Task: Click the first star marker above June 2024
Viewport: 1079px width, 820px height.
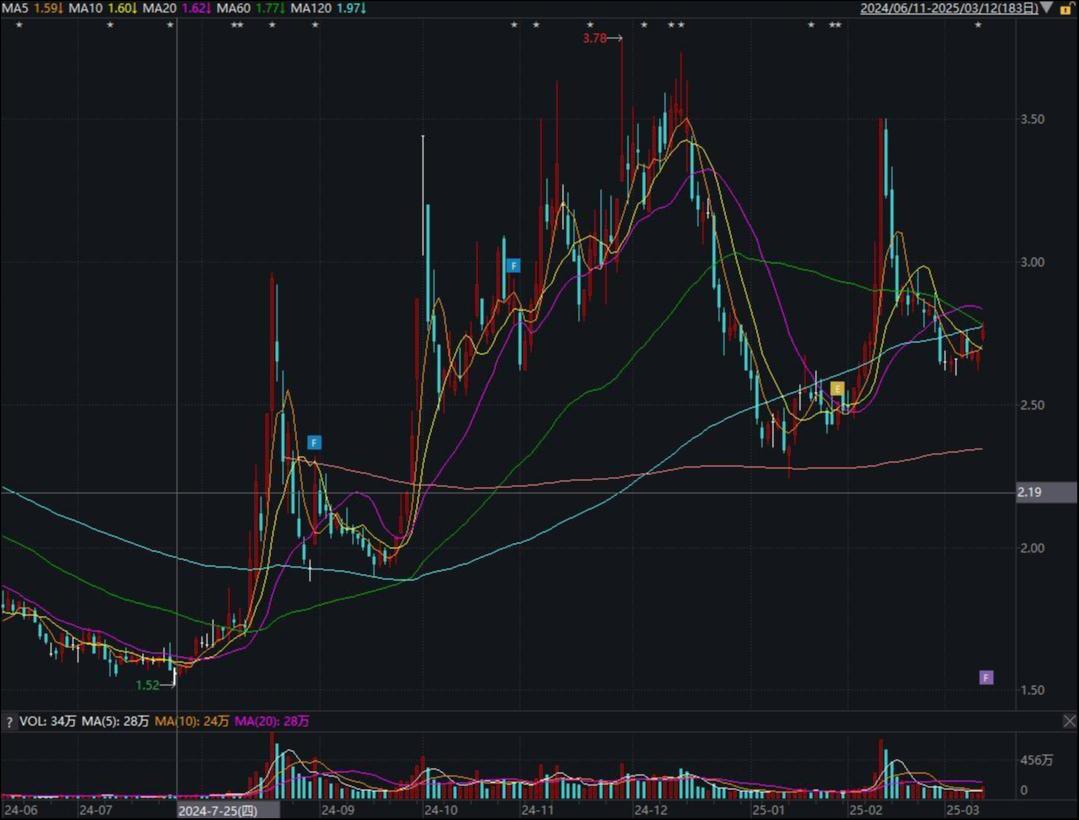Action: (x=19, y=25)
